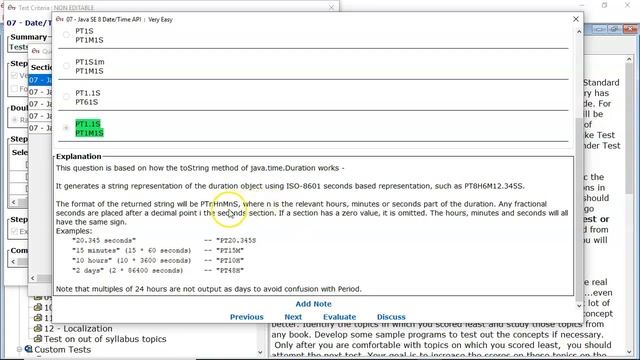Click the out of syllabus topics test icon
Image resolution: width=640 pixels, height=360 pixels.
click(x=38, y=339)
